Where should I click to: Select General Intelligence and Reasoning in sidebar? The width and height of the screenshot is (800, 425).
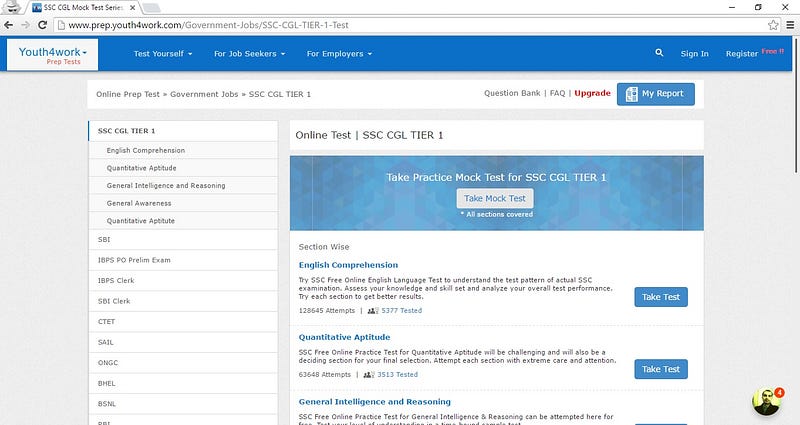click(x=183, y=186)
